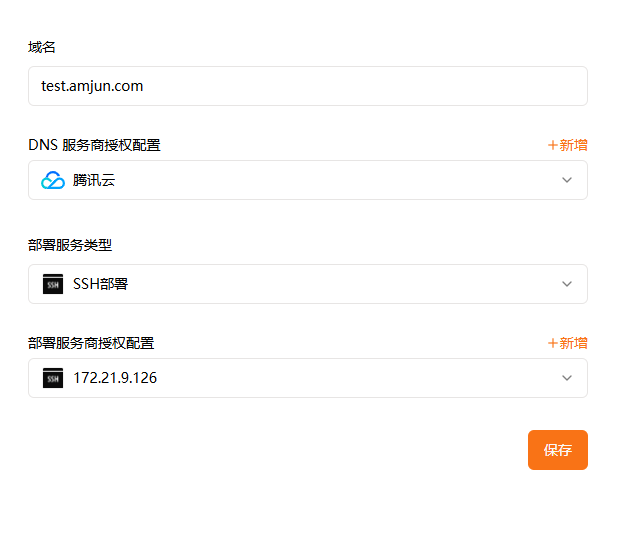Click the DNS 服务商授权配置 label

94,145
